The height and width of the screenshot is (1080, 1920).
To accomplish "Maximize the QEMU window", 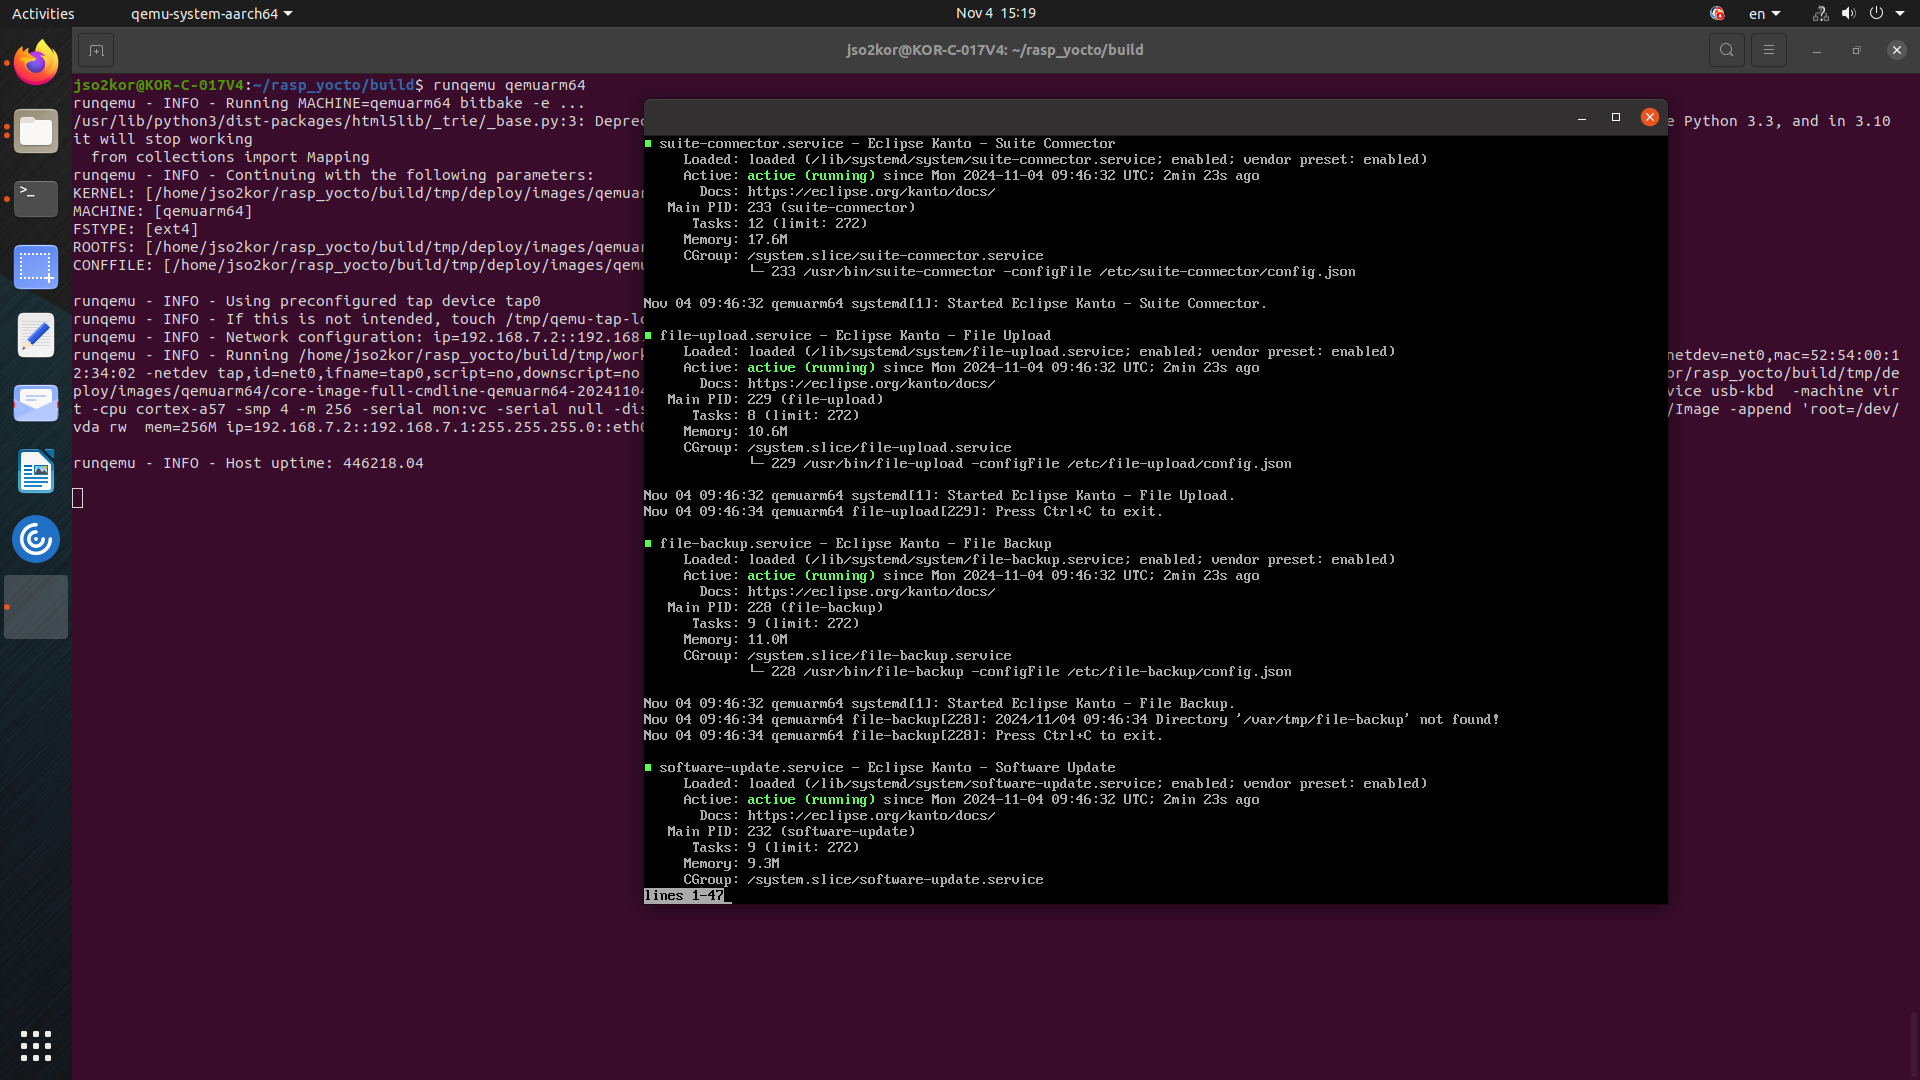I will (1616, 118).
